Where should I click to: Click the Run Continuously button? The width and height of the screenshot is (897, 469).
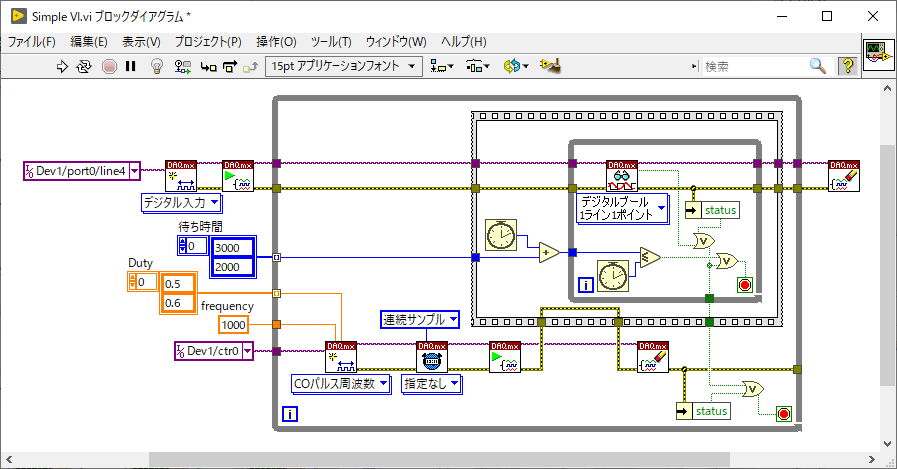click(x=84, y=66)
